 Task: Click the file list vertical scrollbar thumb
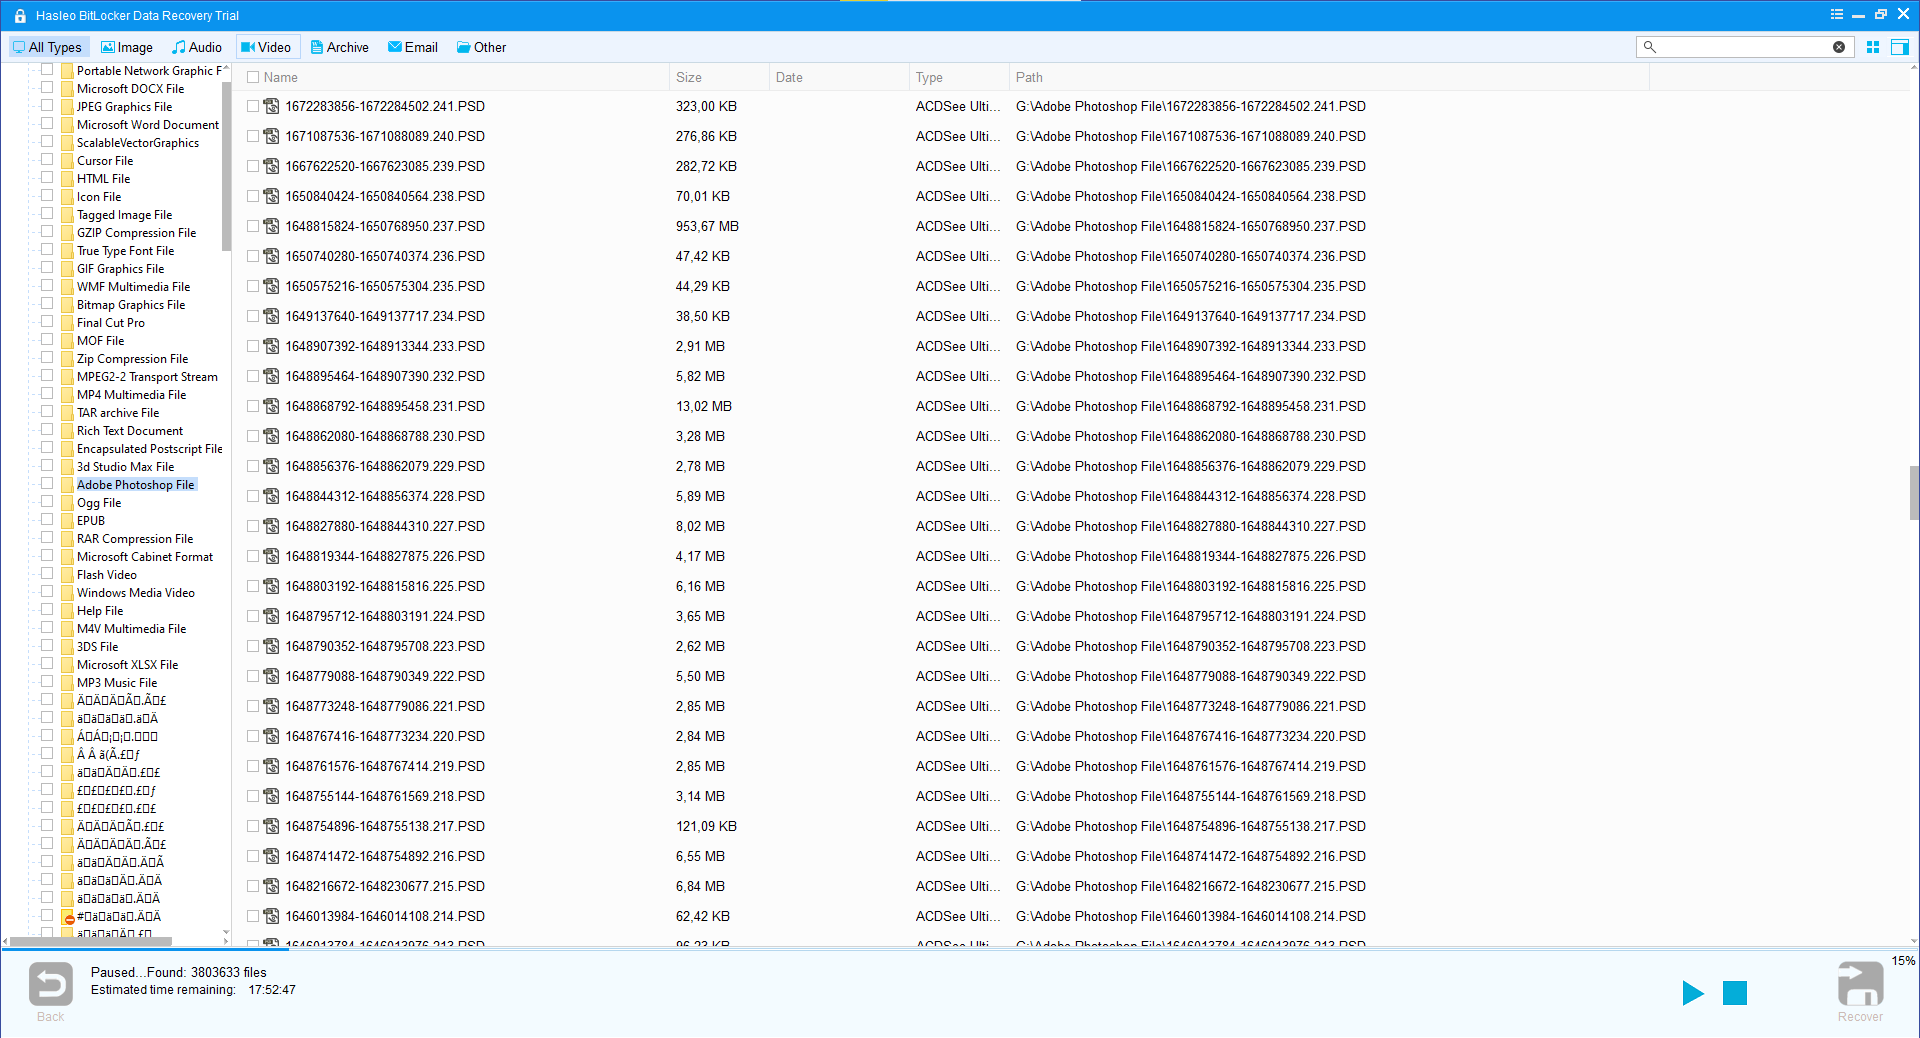(x=1914, y=492)
